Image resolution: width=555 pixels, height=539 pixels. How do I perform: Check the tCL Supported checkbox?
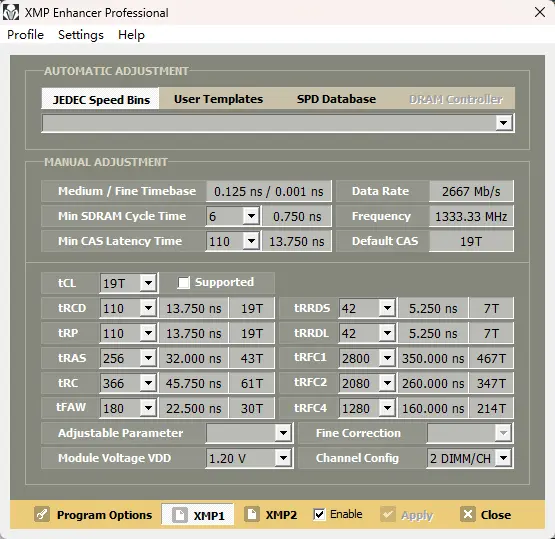183,282
